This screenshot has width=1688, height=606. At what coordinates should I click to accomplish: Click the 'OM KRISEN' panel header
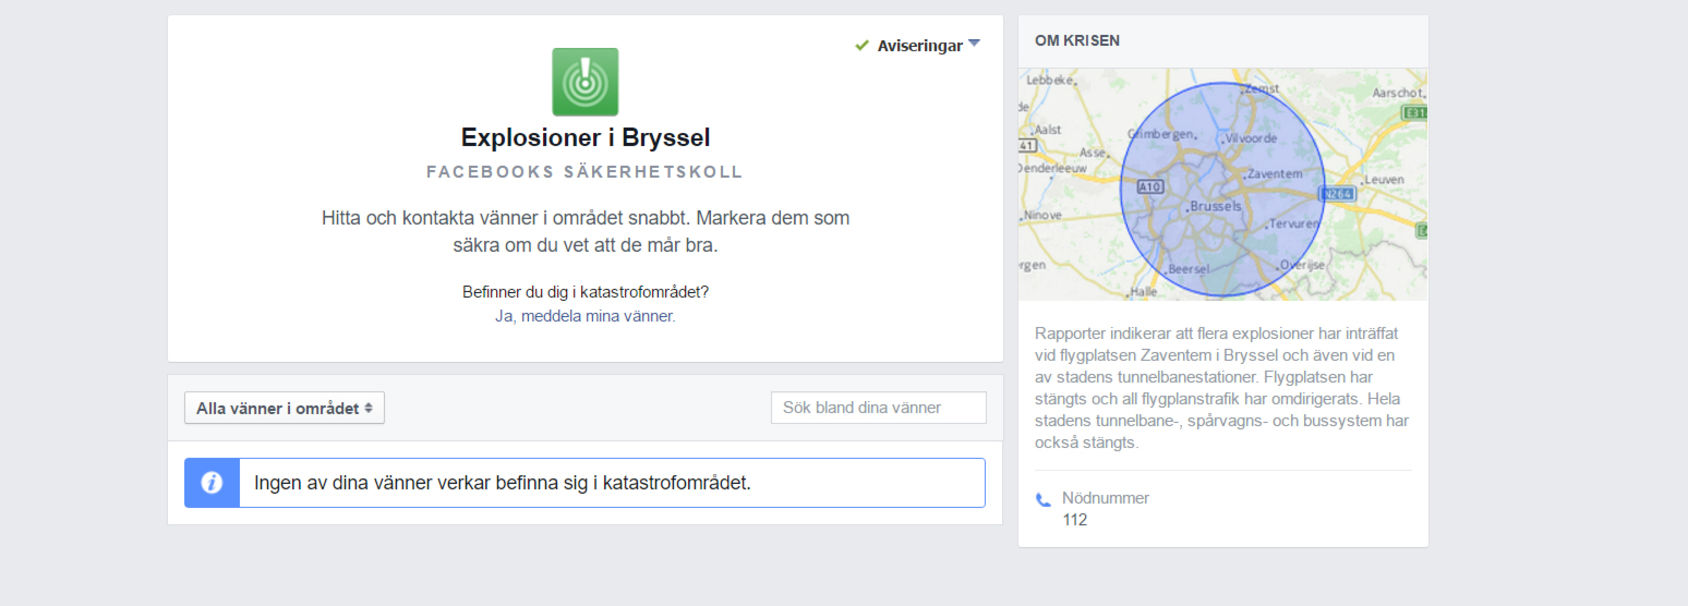1077,41
